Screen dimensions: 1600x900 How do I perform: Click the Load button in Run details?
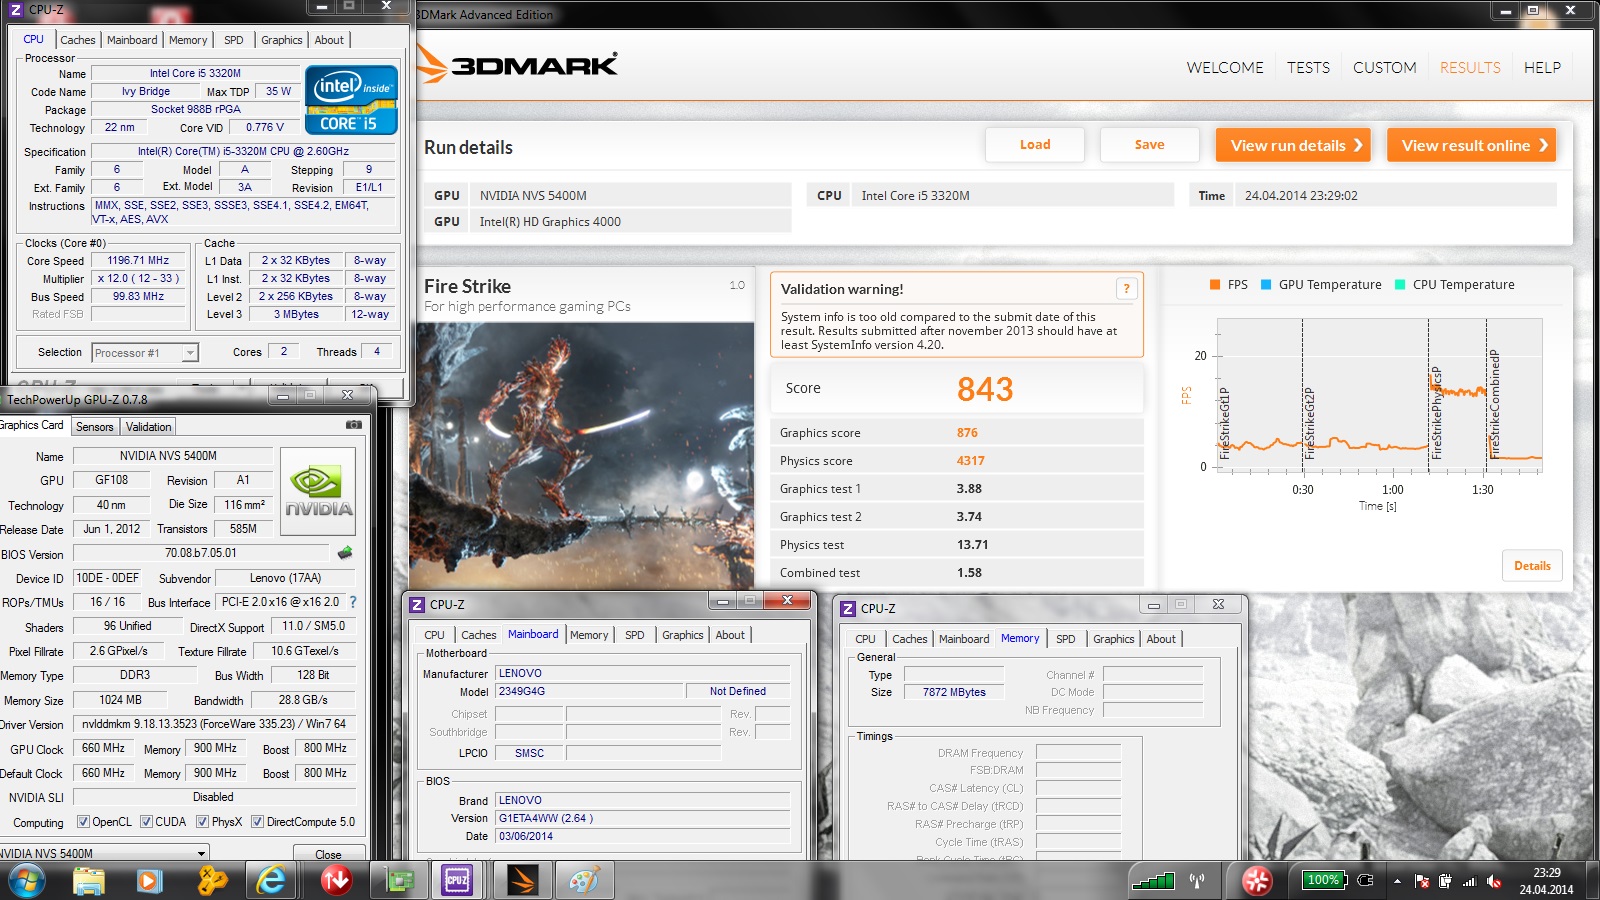coord(1035,145)
